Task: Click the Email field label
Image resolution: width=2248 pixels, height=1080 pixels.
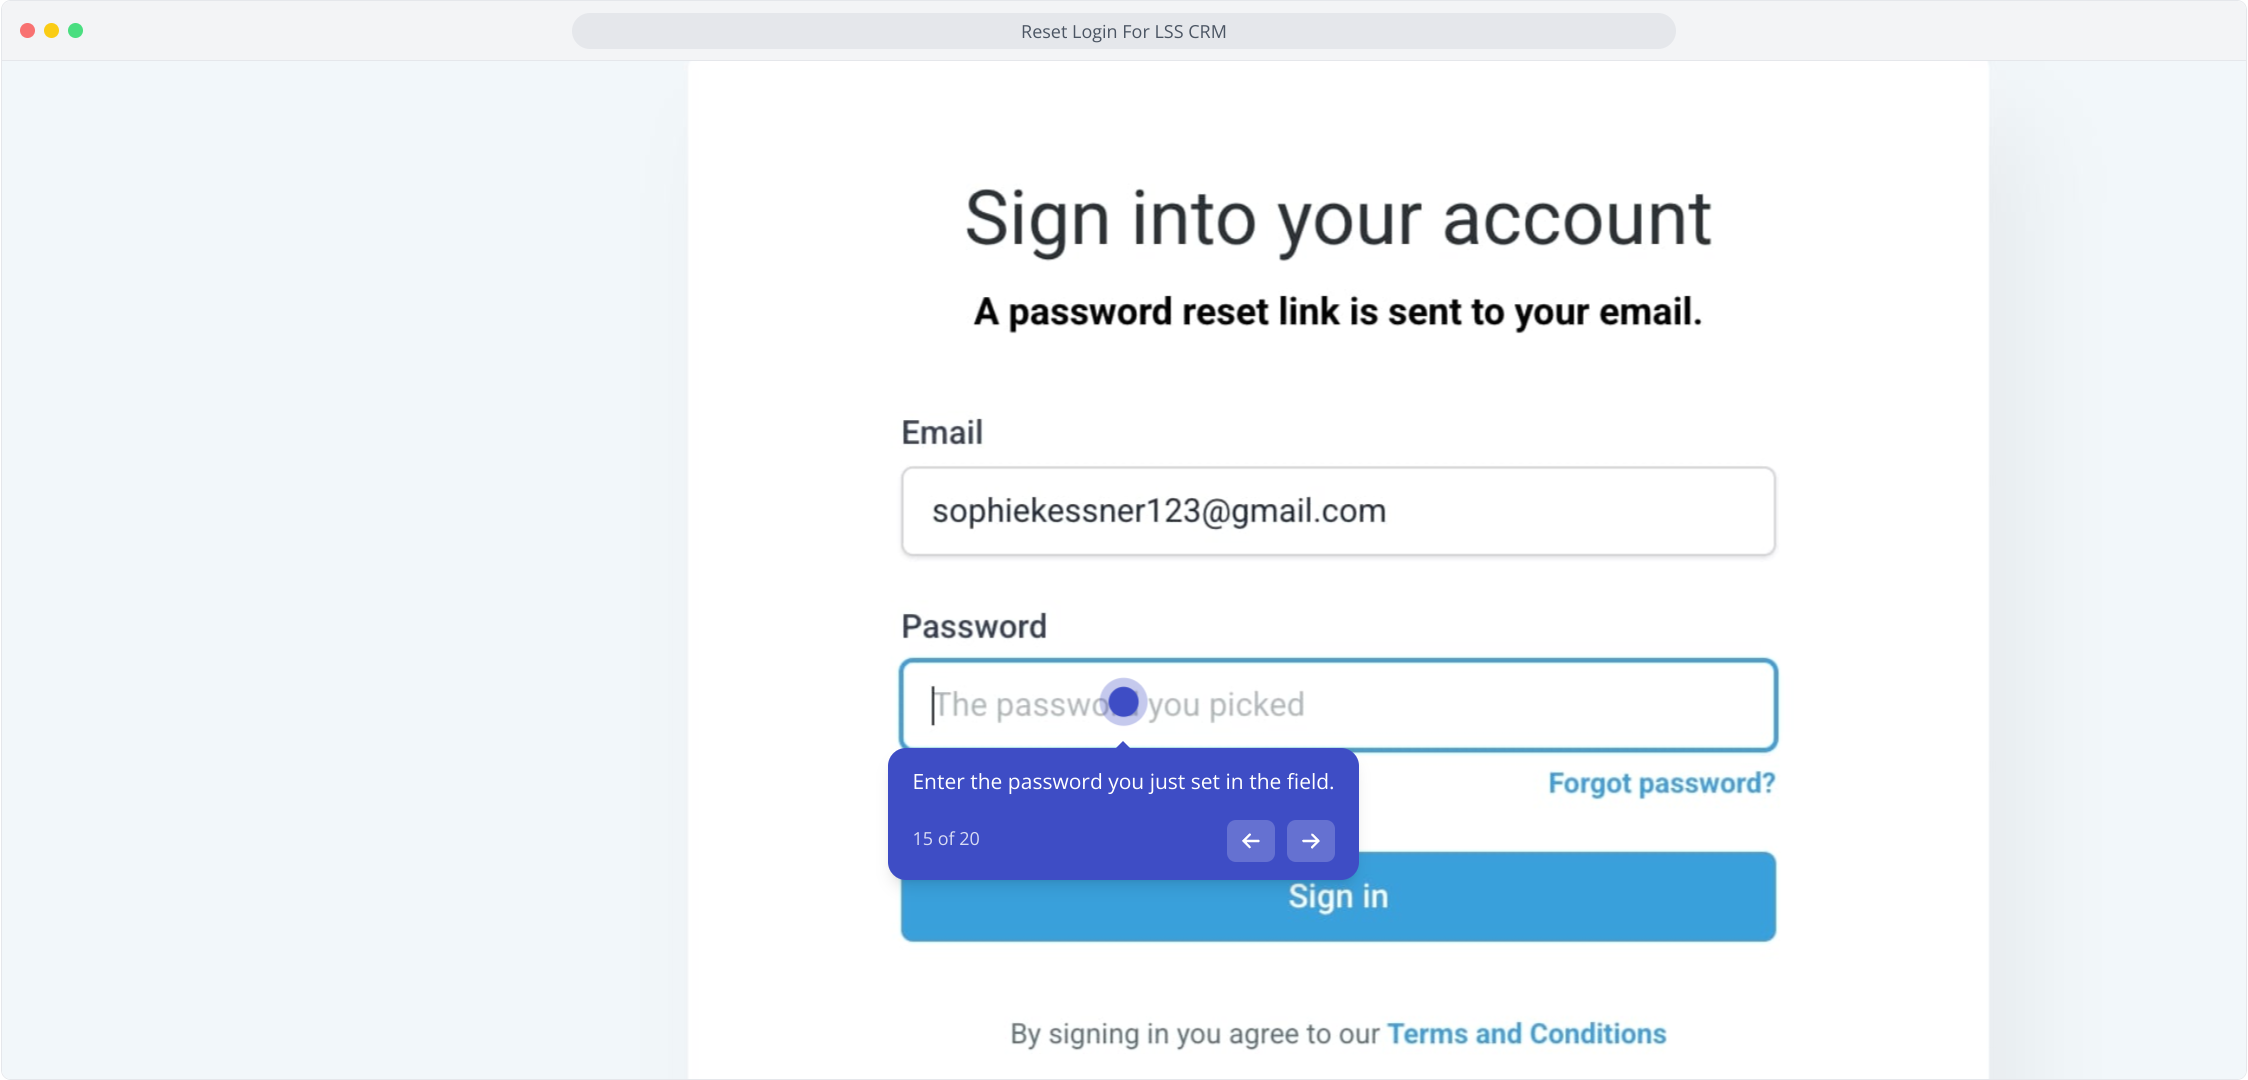Action: (x=942, y=433)
